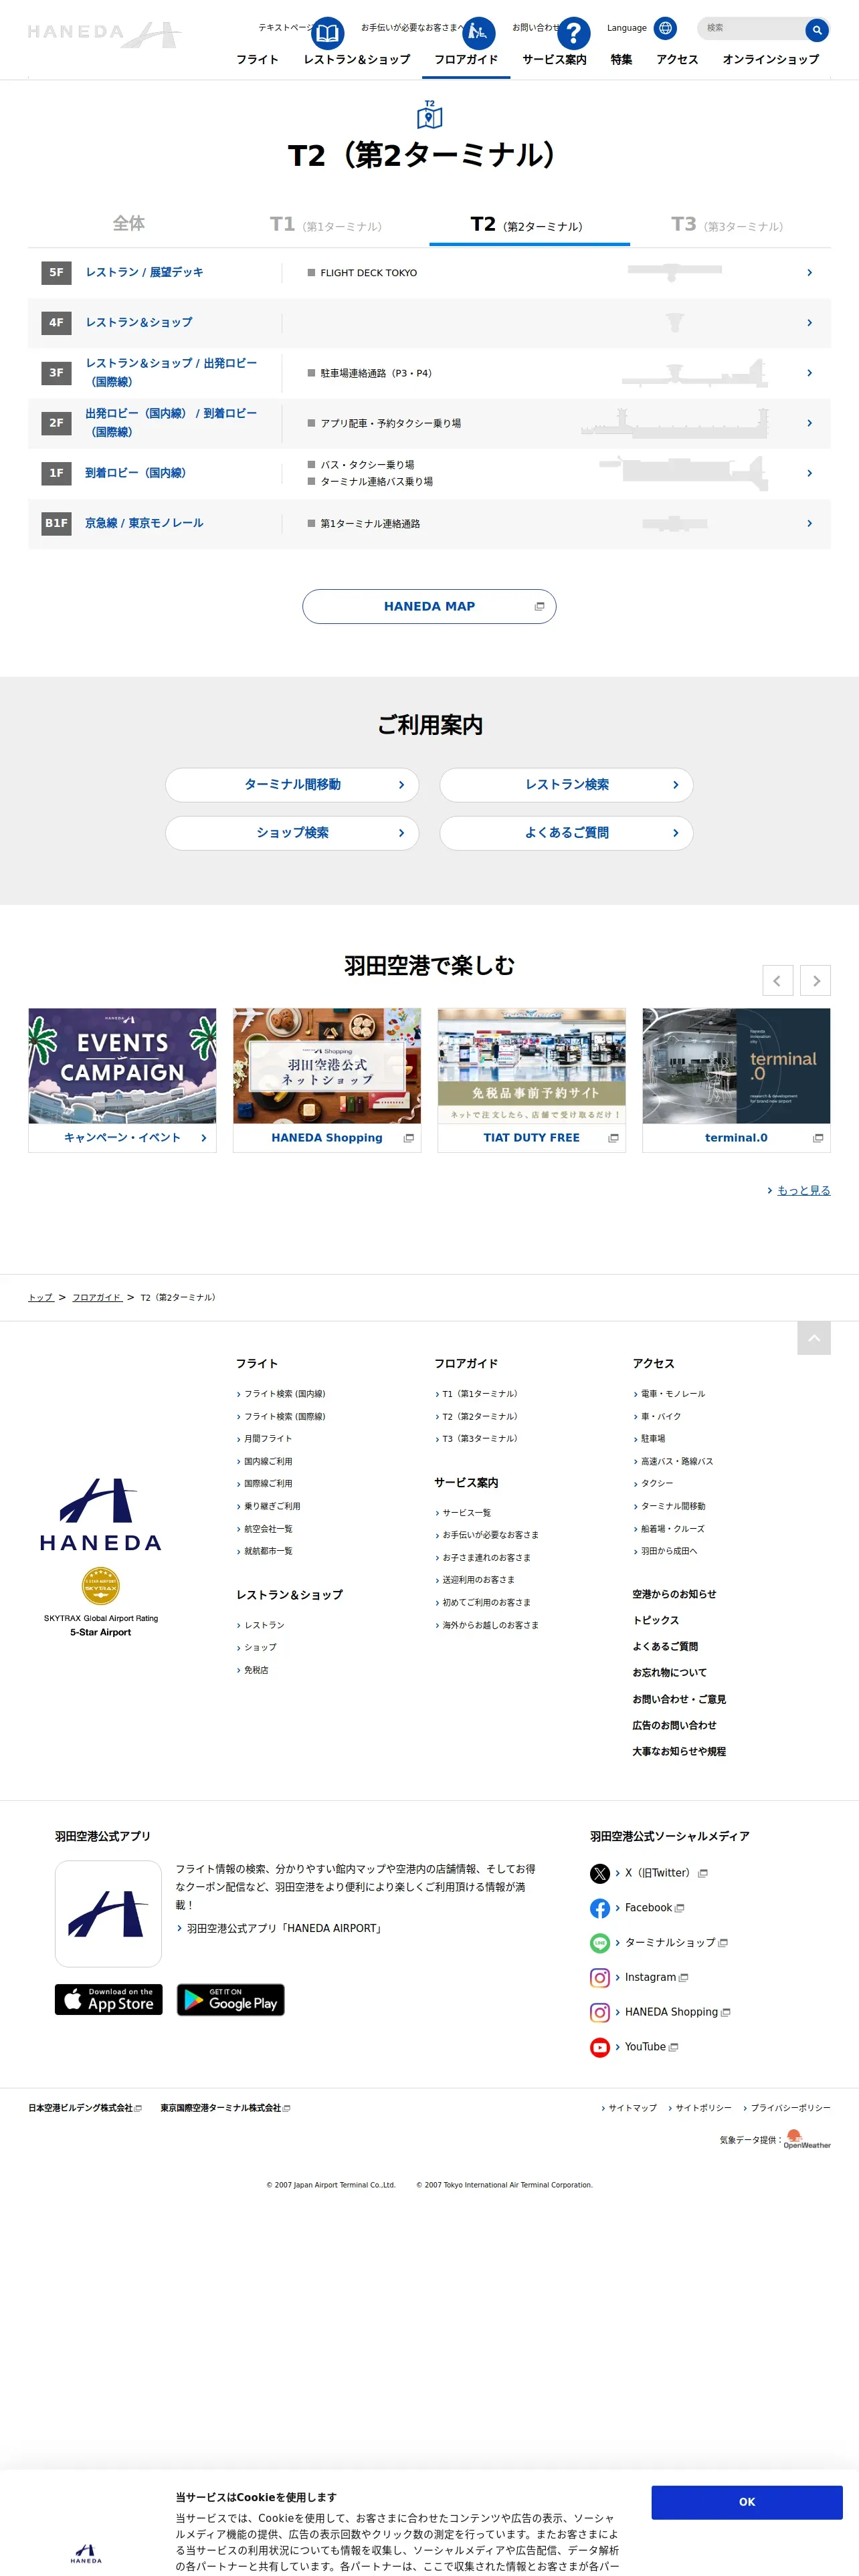
Task: Open the 5F レストラン / 展望デッキ floor
Action: coord(144,272)
